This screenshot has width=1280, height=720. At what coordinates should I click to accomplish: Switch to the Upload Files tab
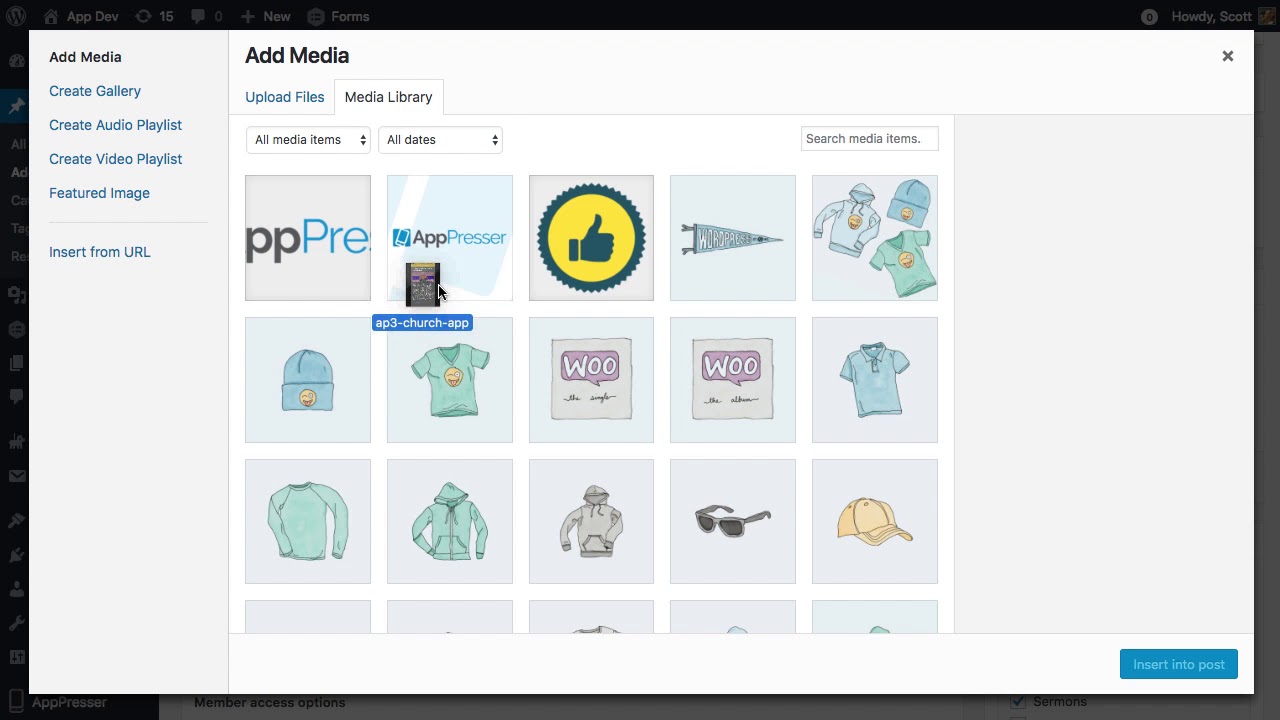click(x=285, y=97)
